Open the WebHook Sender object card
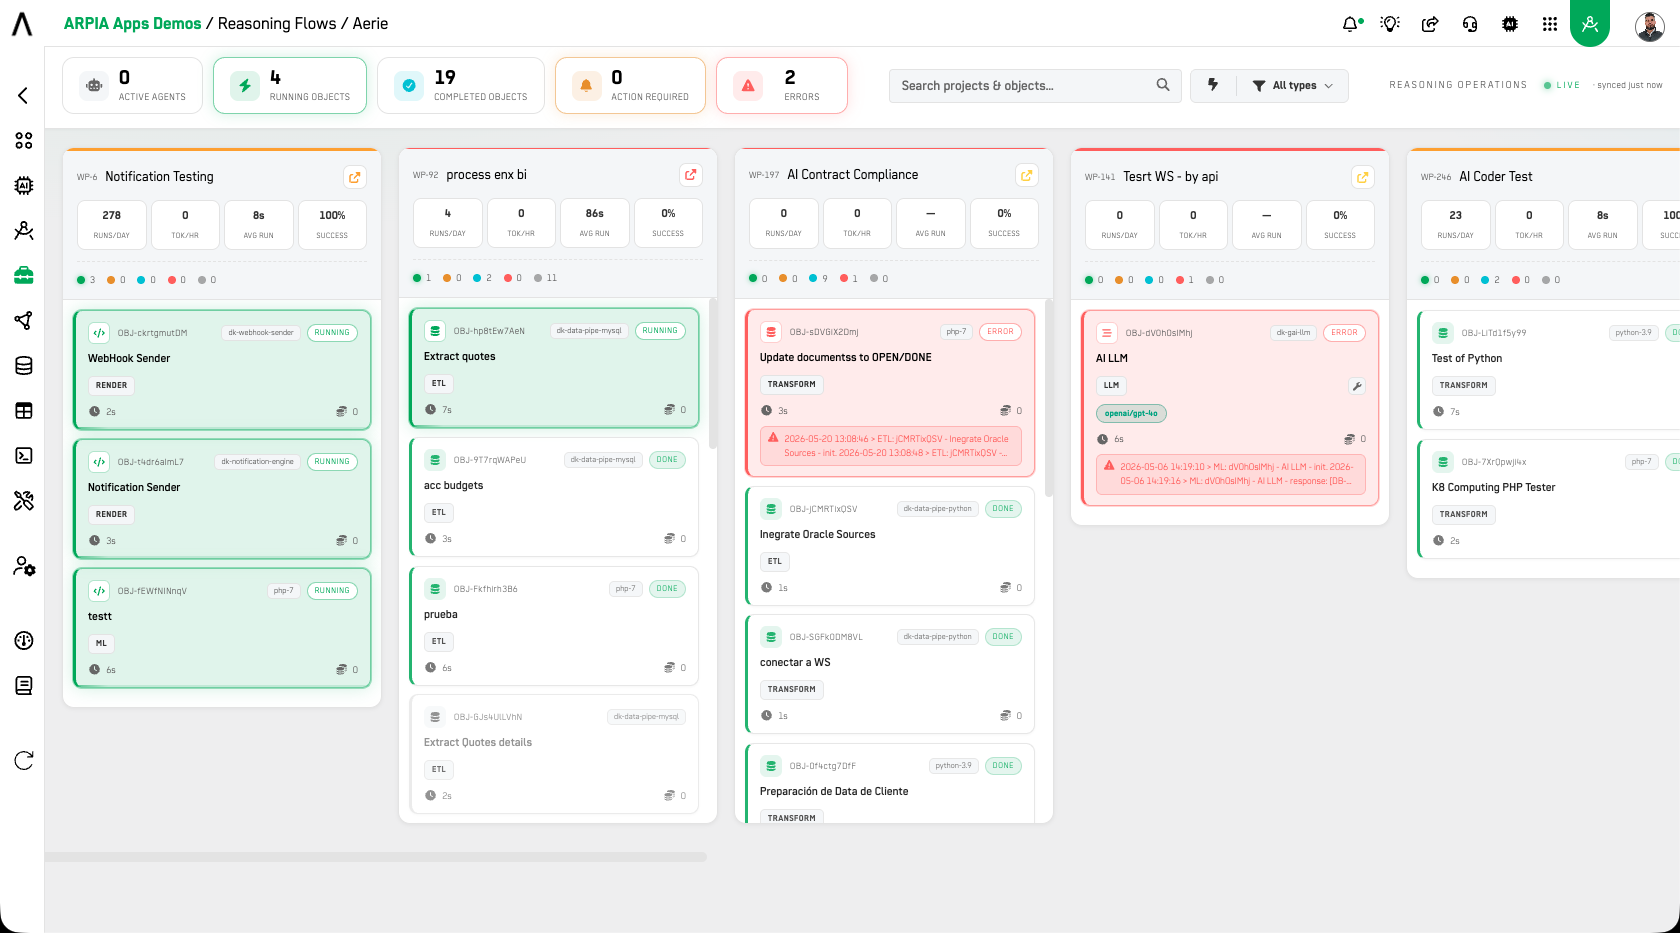Screen dimensions: 1680x933 pos(222,370)
